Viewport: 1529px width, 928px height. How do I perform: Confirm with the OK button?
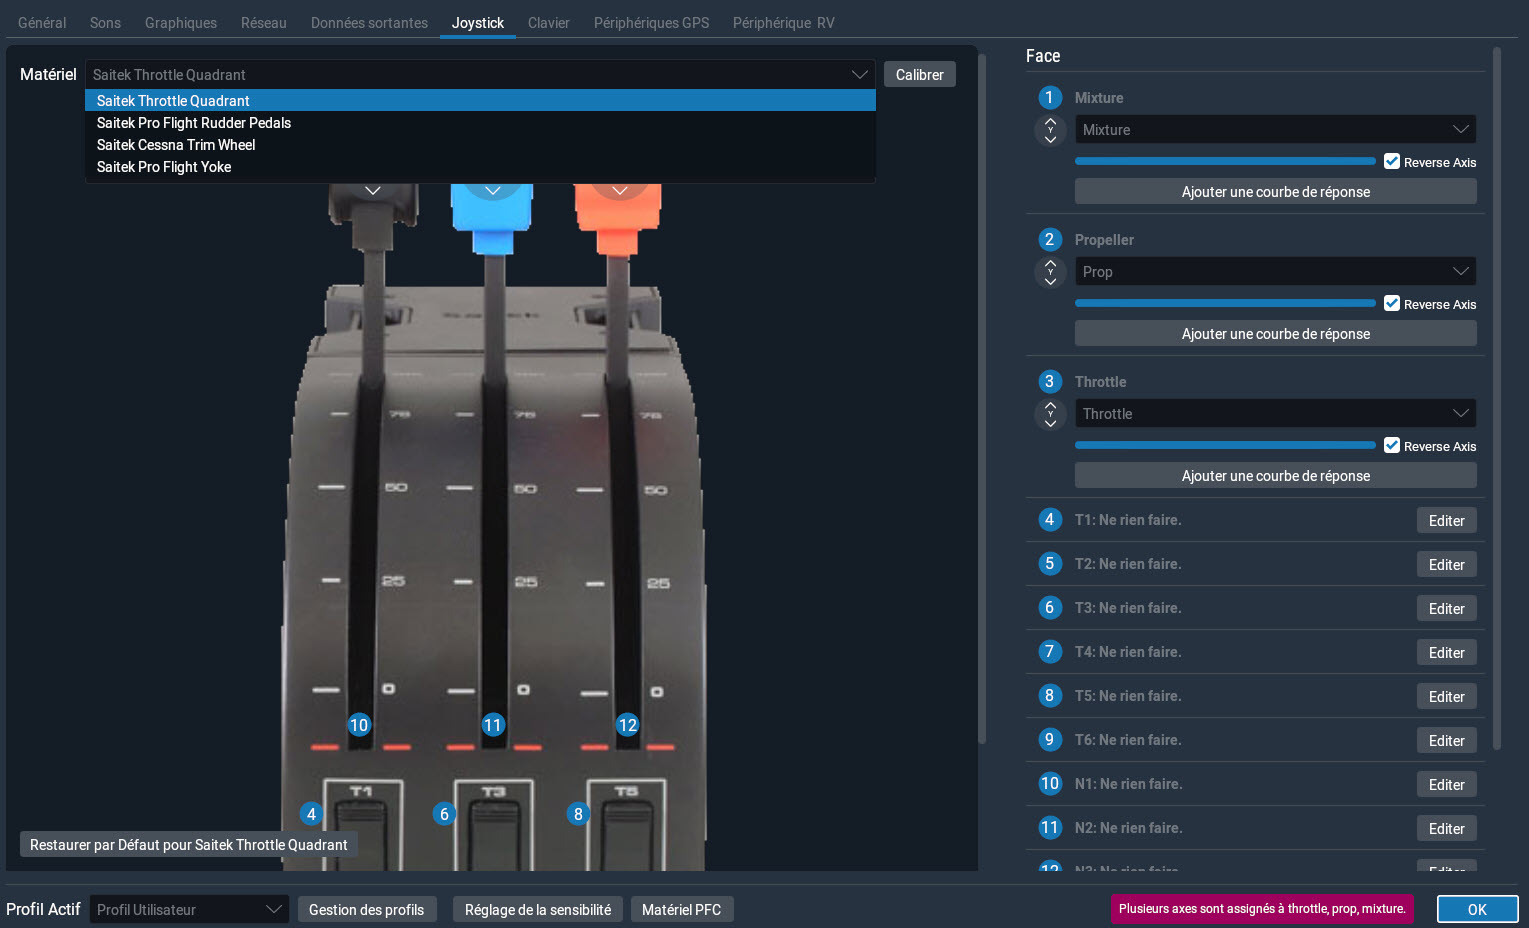pyautogui.click(x=1477, y=910)
